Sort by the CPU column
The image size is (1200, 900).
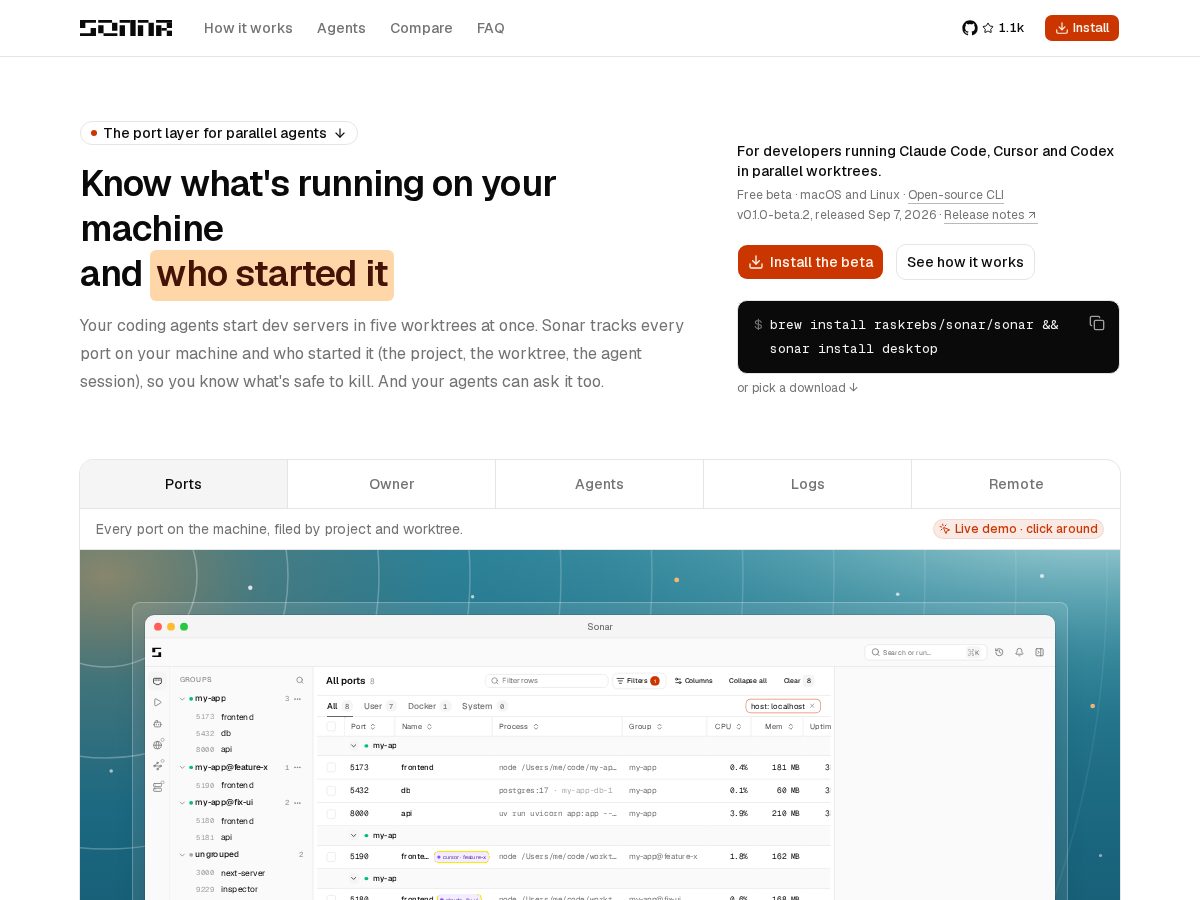coord(728,726)
